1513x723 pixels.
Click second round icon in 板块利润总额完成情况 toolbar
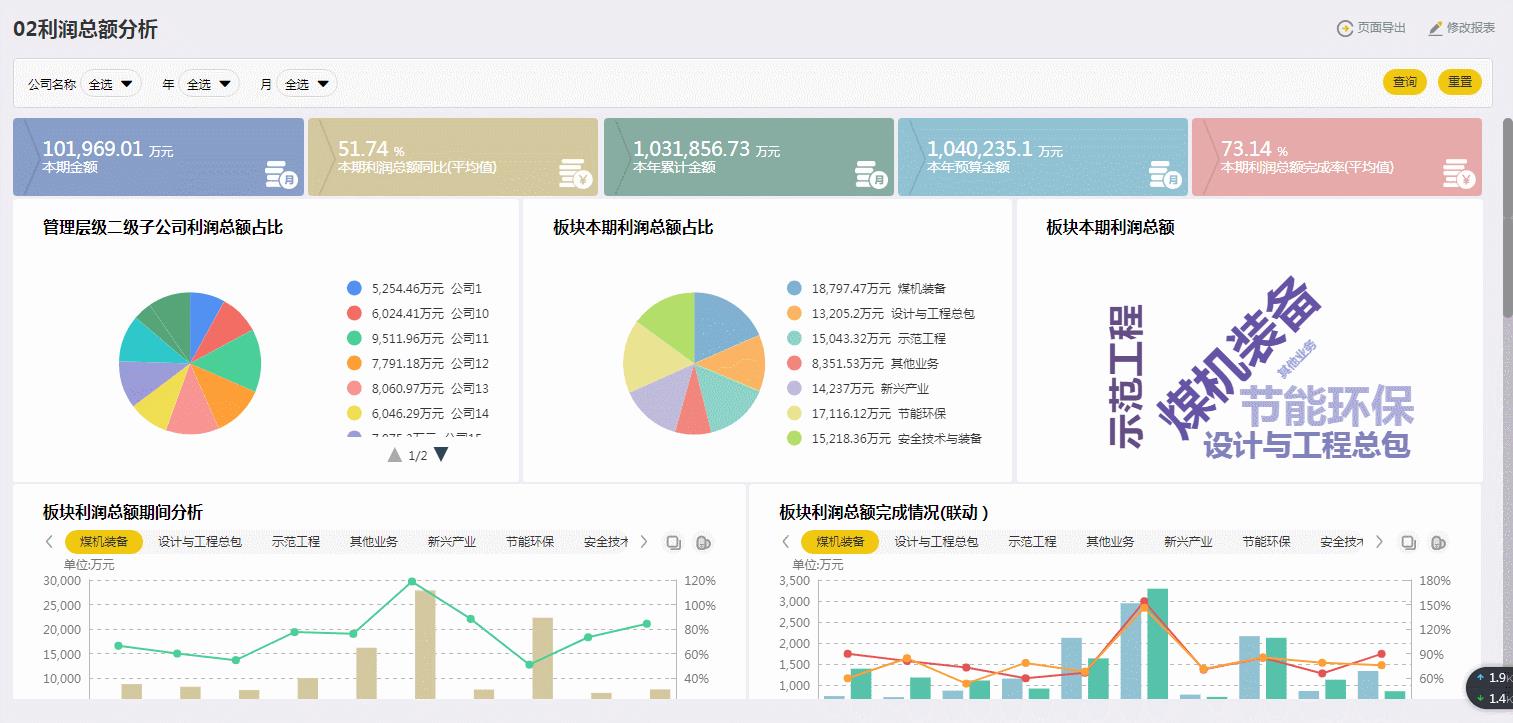1438,542
